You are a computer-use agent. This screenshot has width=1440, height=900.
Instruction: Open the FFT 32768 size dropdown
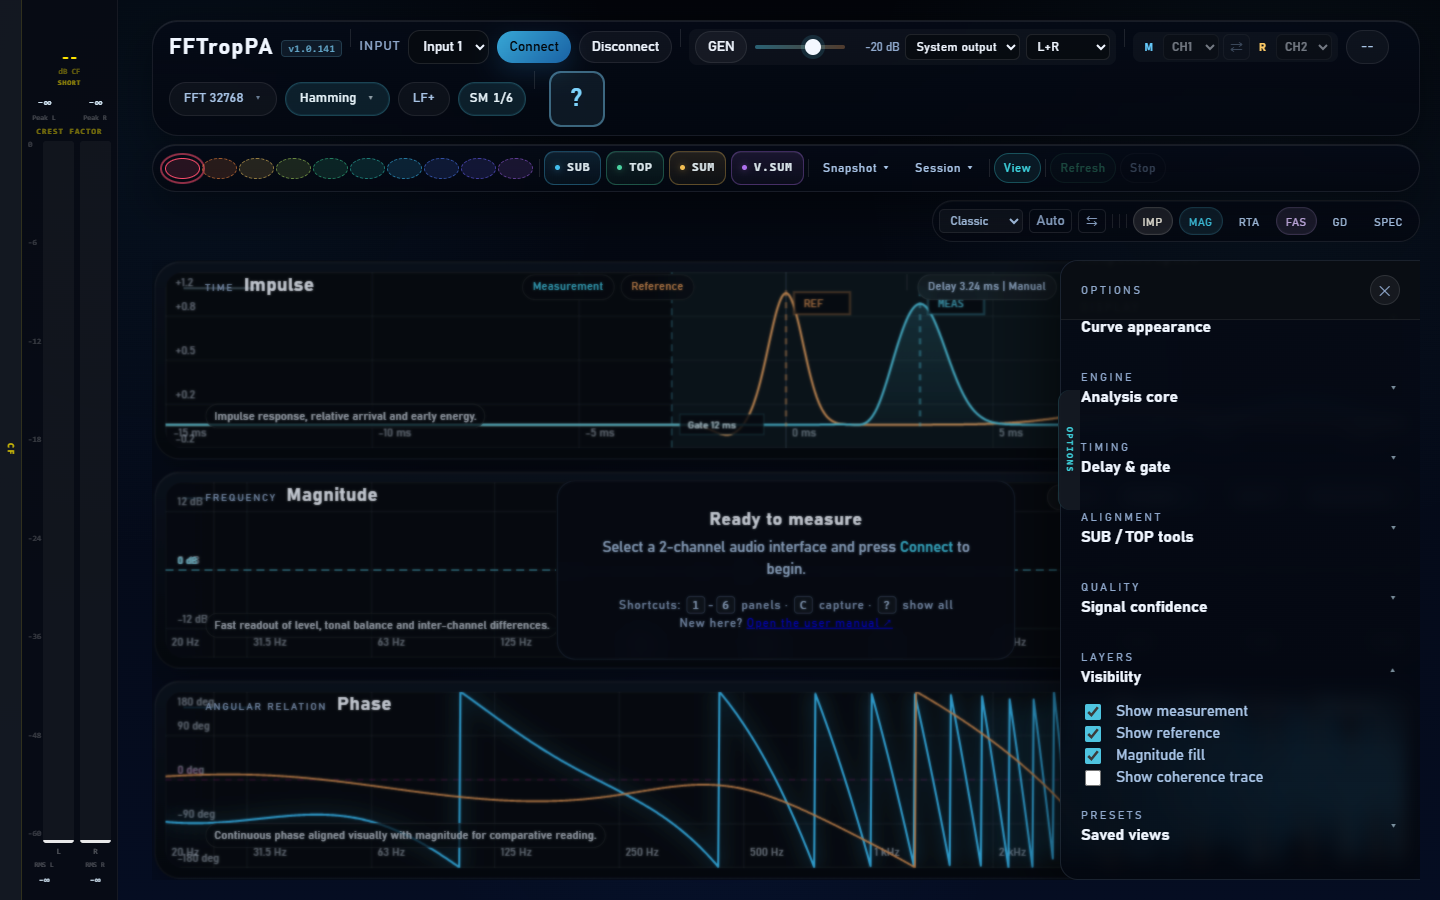222,98
